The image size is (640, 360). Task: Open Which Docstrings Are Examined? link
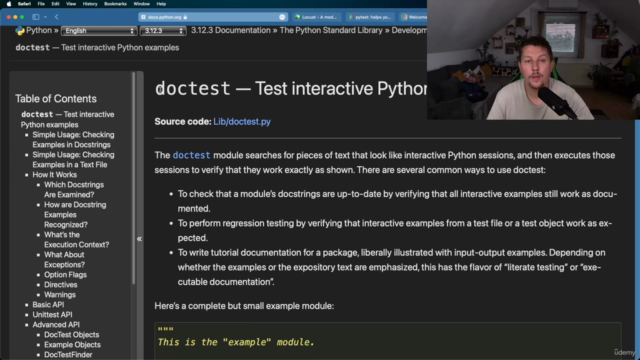(74, 190)
